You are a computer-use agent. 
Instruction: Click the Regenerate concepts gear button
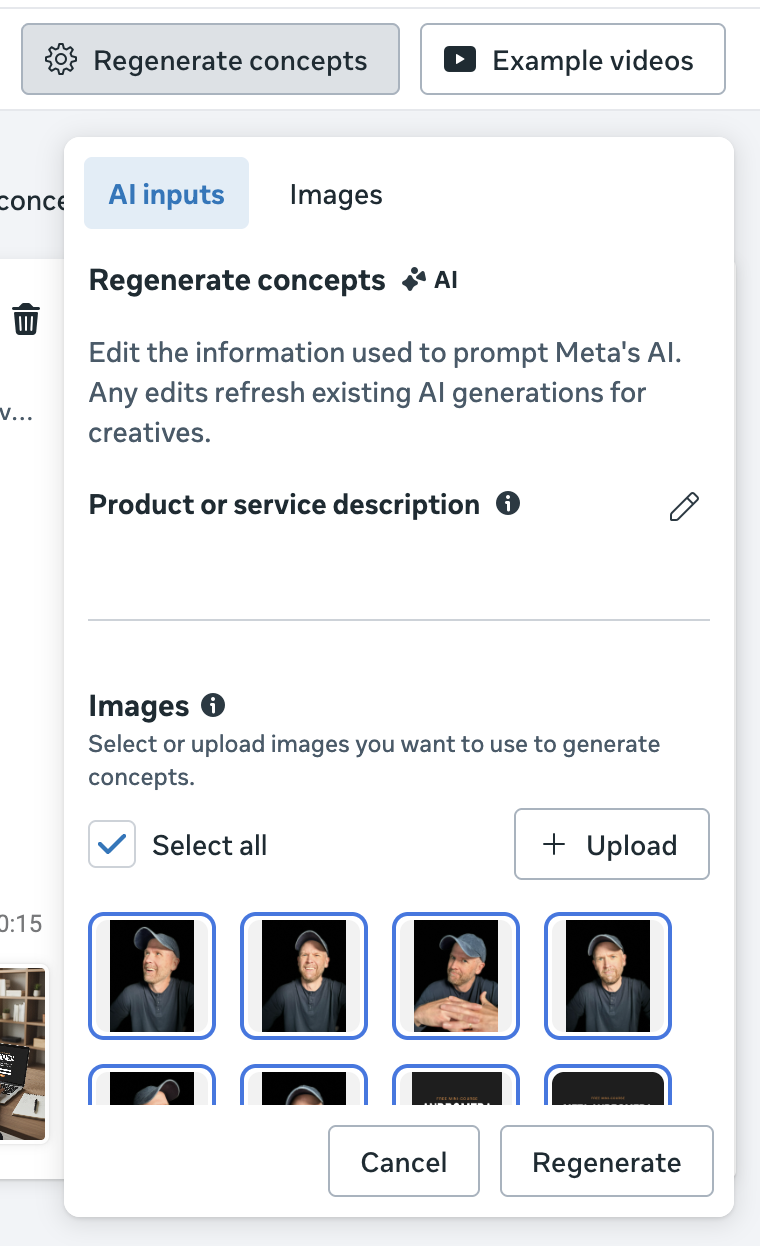(210, 60)
